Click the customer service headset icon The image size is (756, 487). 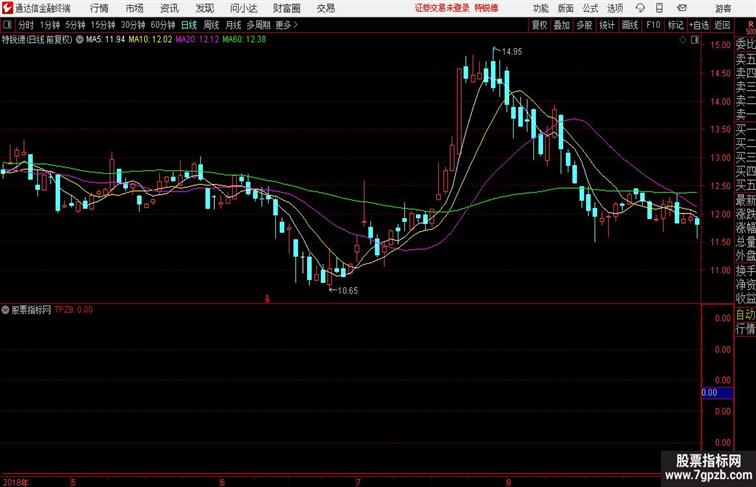point(640,8)
